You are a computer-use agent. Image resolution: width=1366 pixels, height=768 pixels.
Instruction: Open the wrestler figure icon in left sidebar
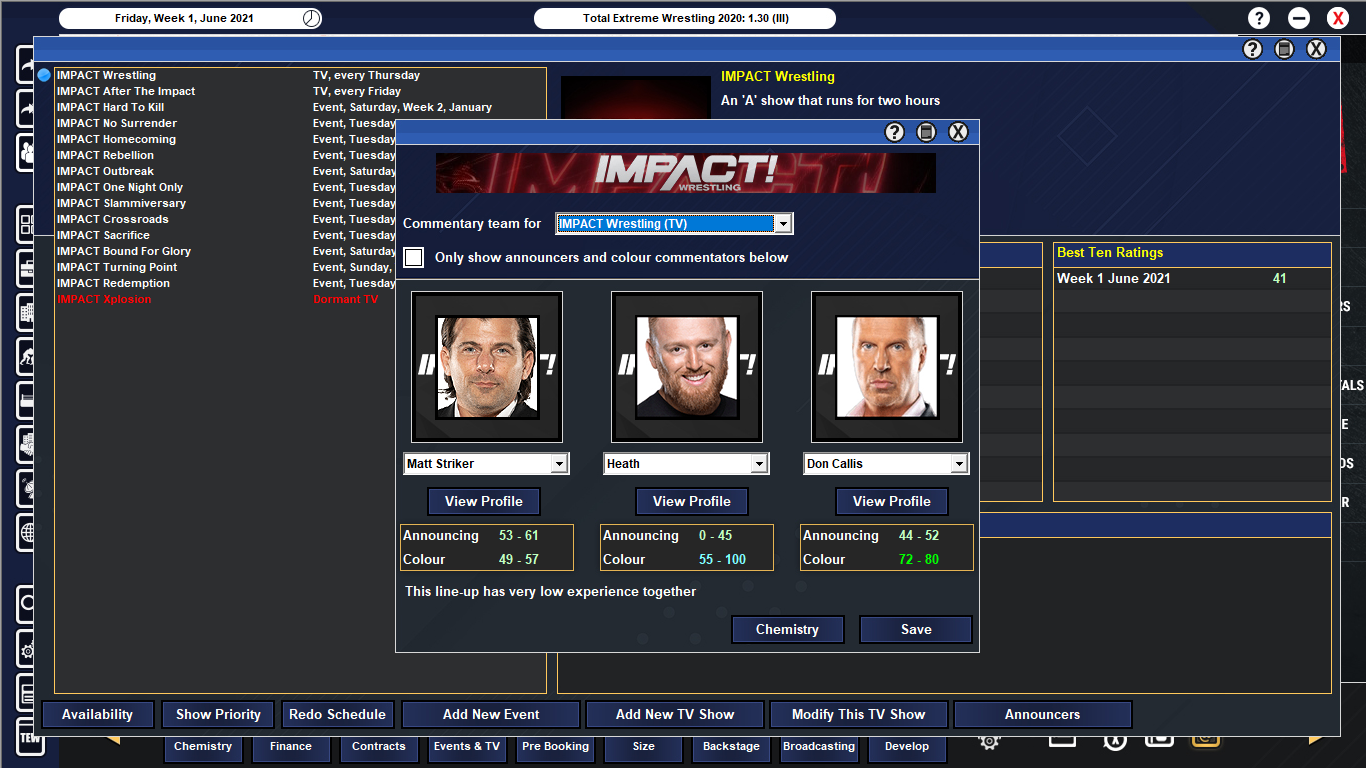pos(26,357)
